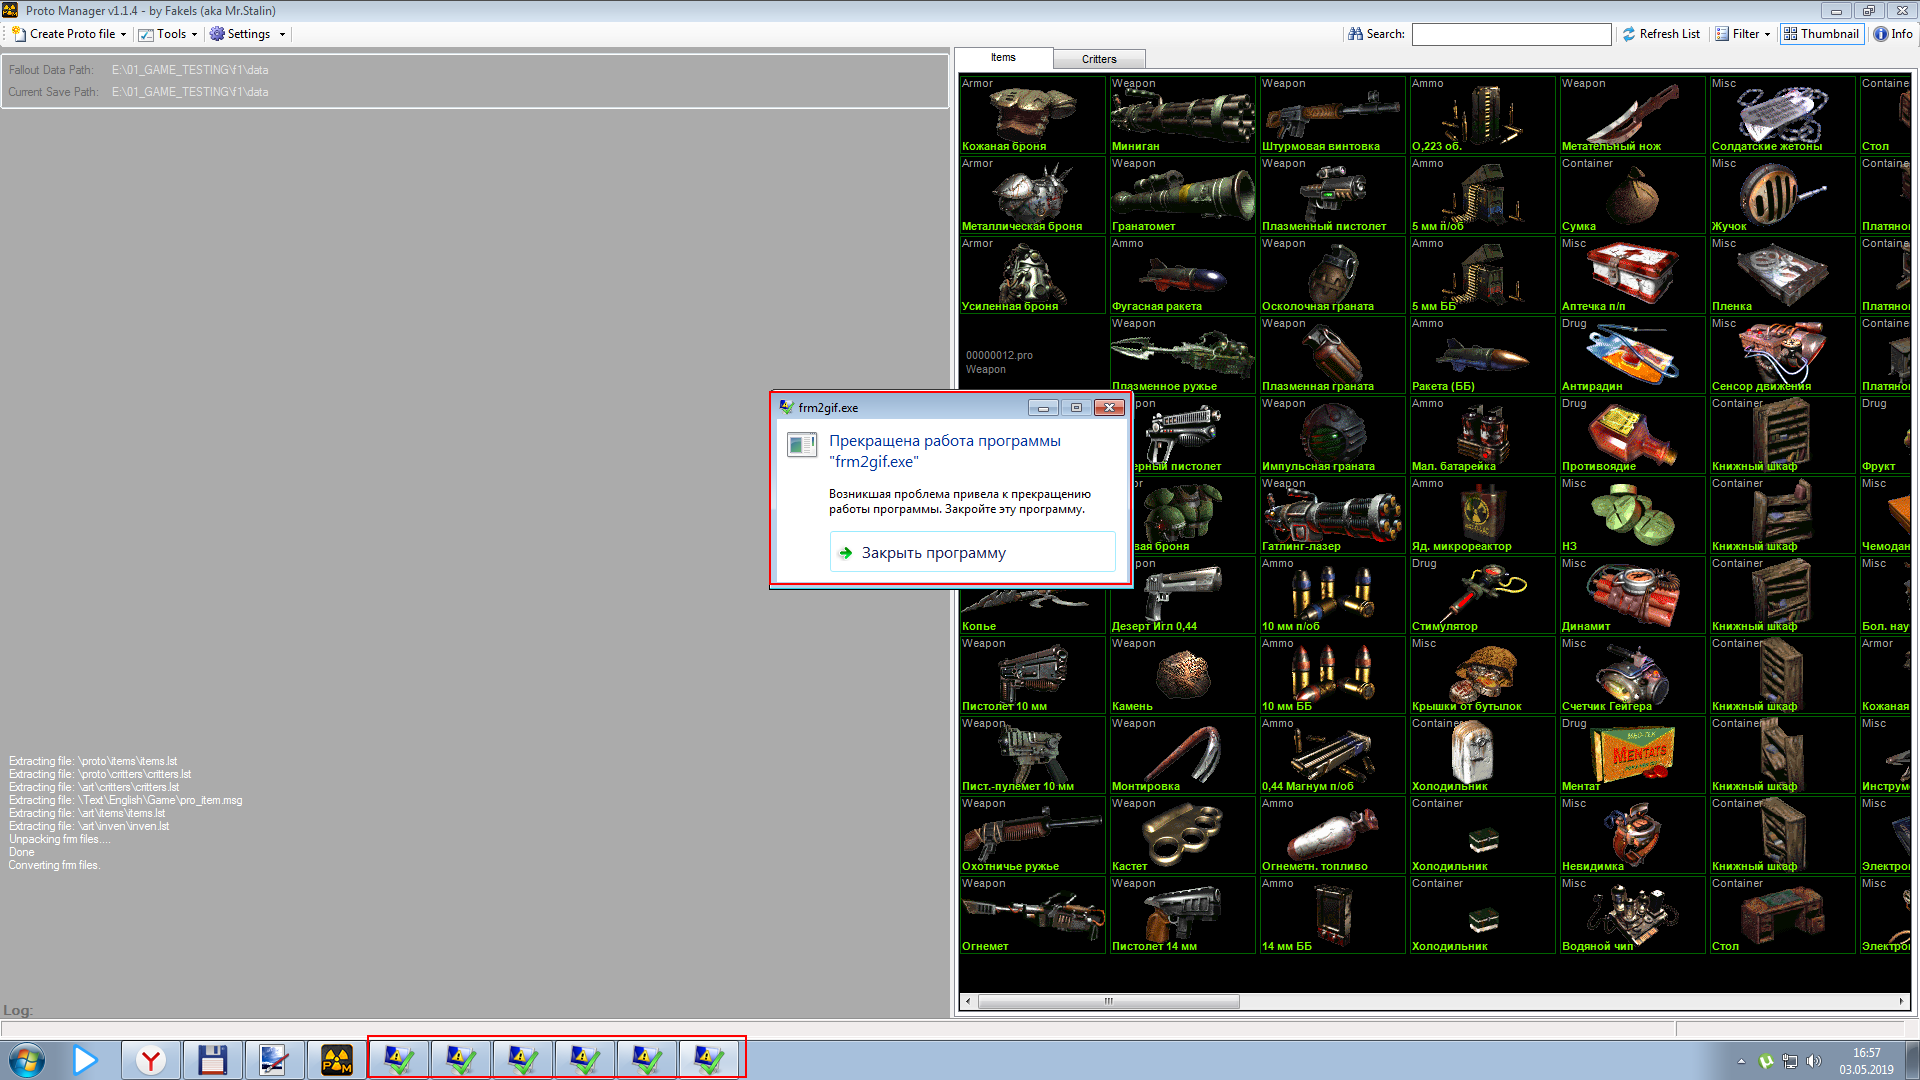Select the Огнемет weapon thumbnail

1032,914
